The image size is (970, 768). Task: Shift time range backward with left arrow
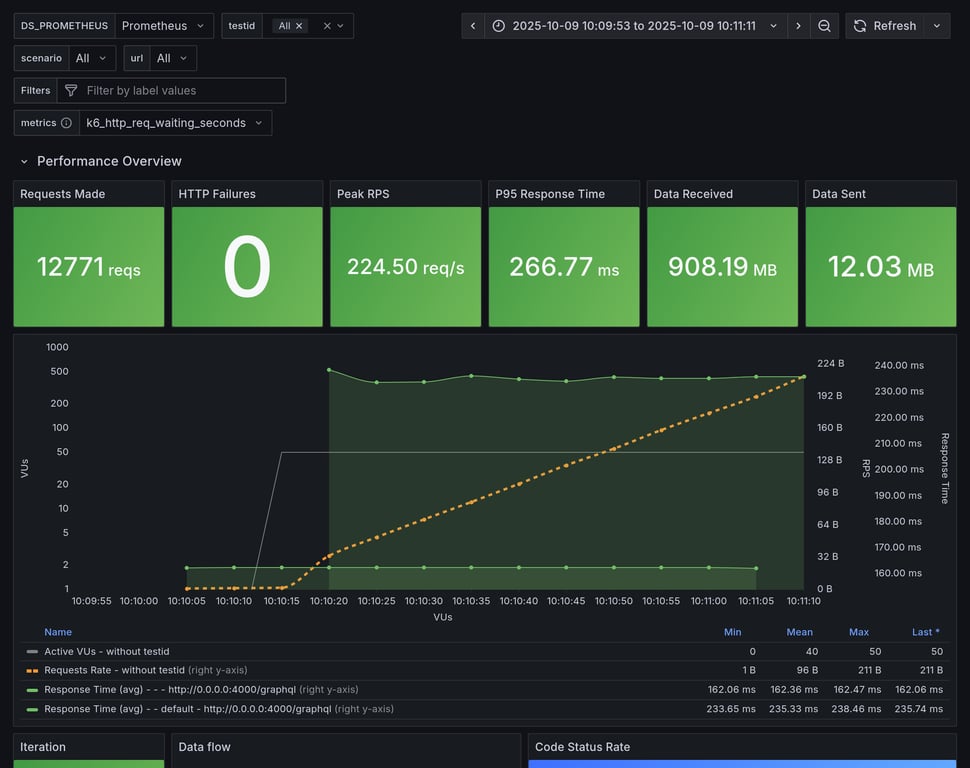click(x=473, y=26)
